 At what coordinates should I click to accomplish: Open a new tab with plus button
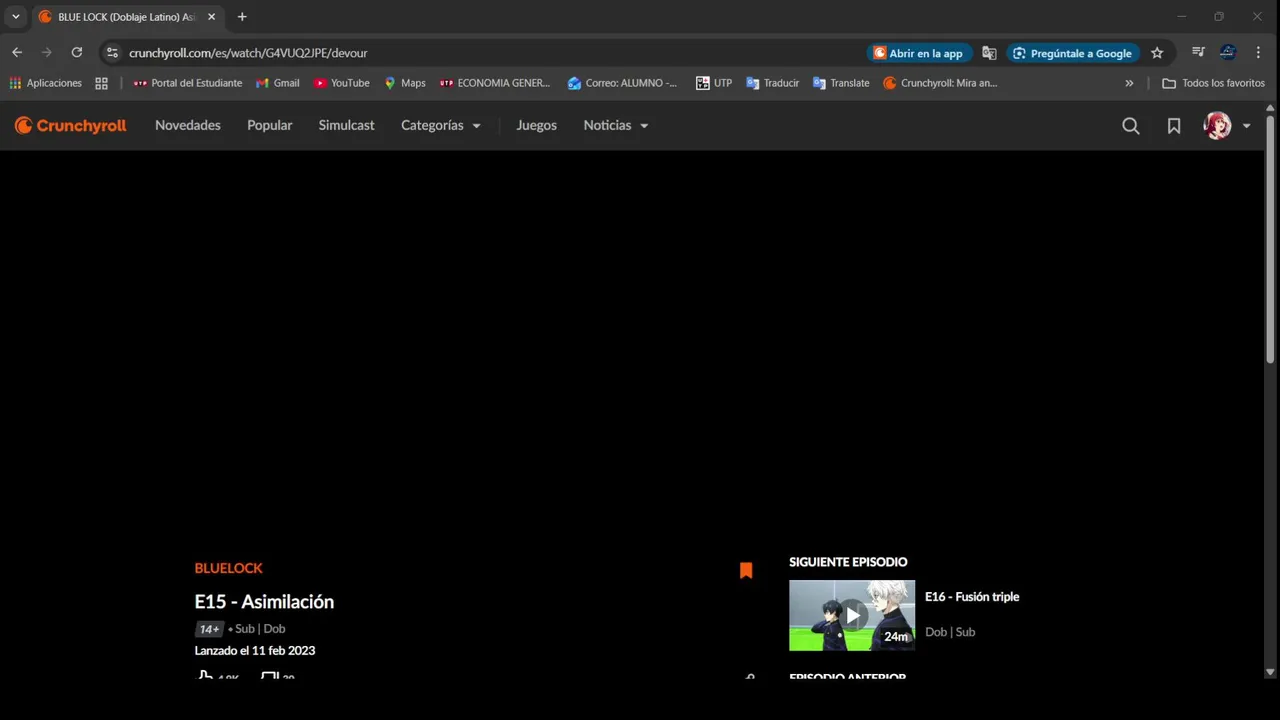point(242,17)
